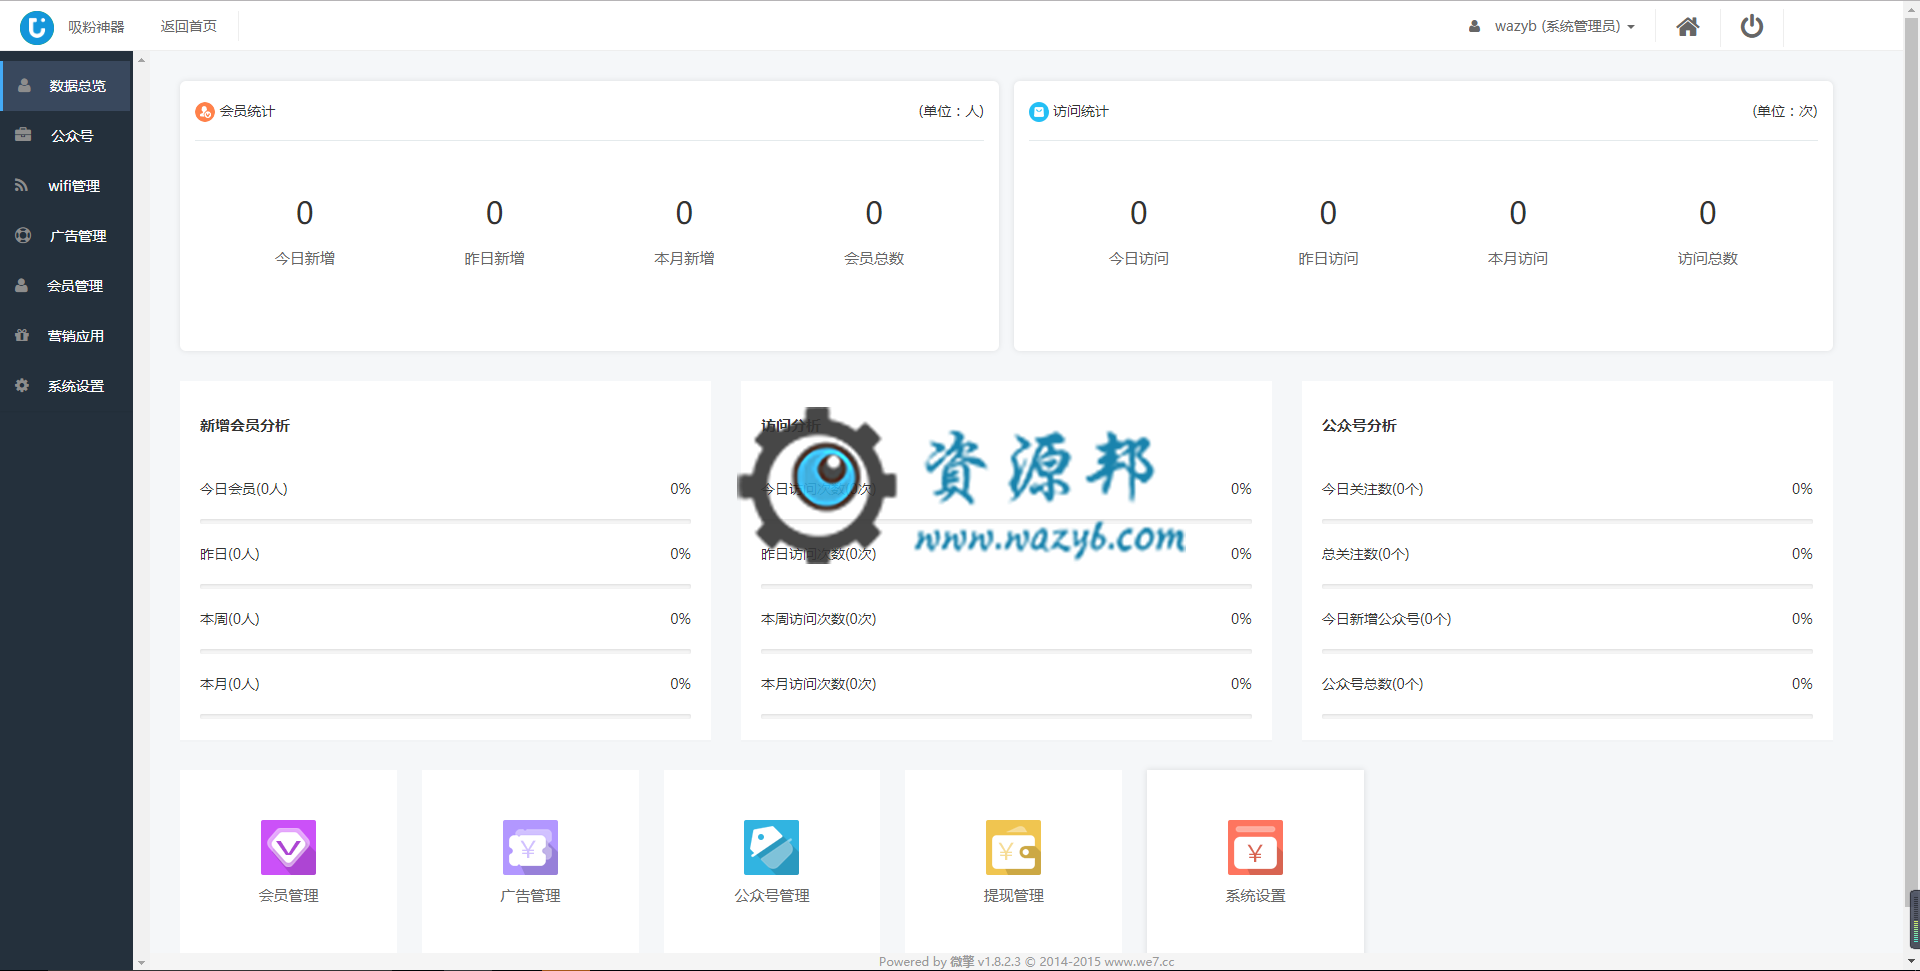1920x971 pixels.
Task: Click 会员总数 count value
Action: (874, 213)
